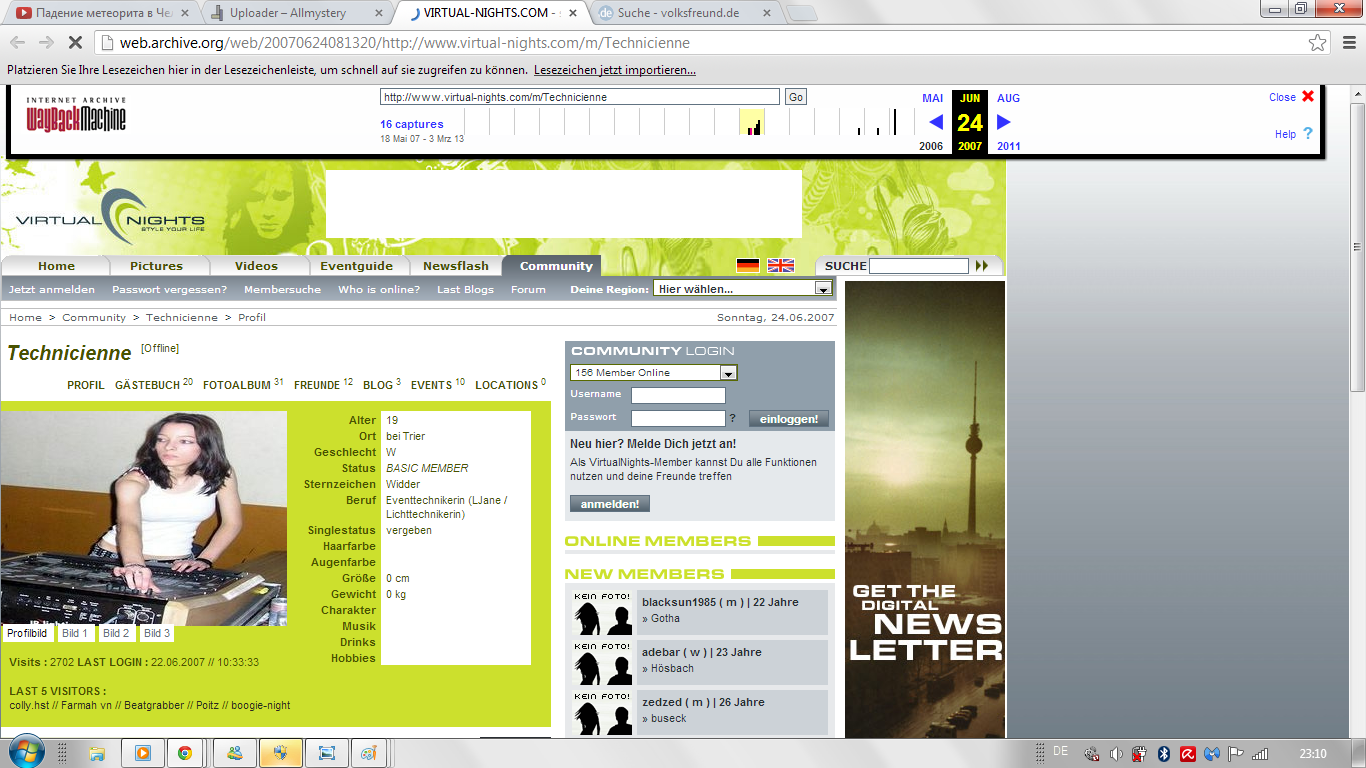
Task: Click the Avira antivirus tray icon
Action: coord(1188,754)
